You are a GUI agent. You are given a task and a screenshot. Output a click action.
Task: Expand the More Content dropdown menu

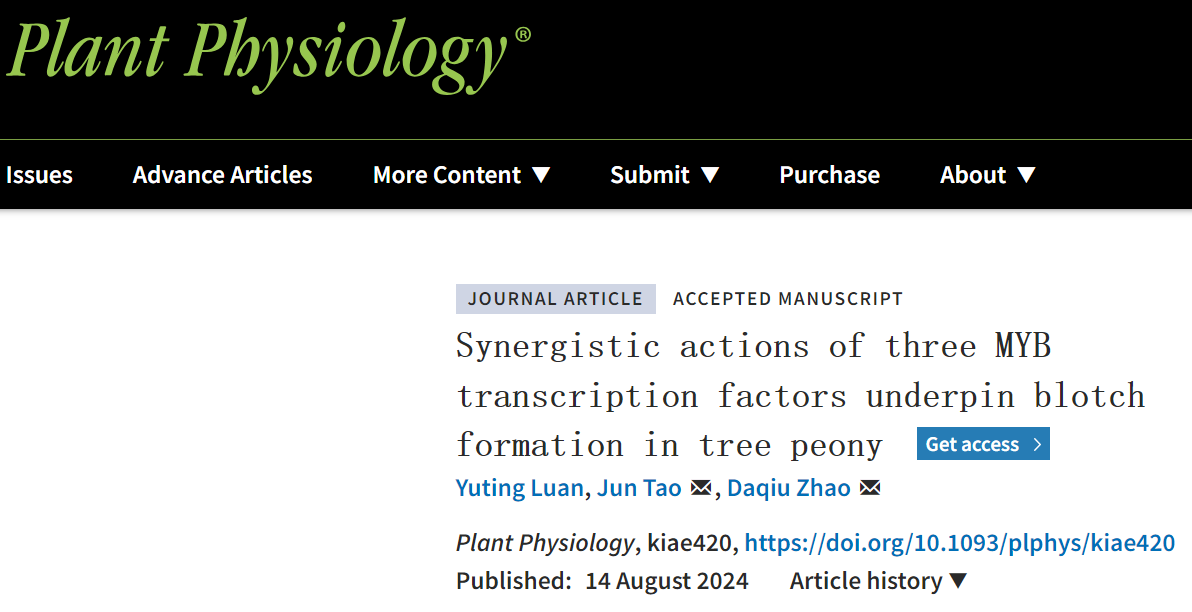click(x=461, y=175)
